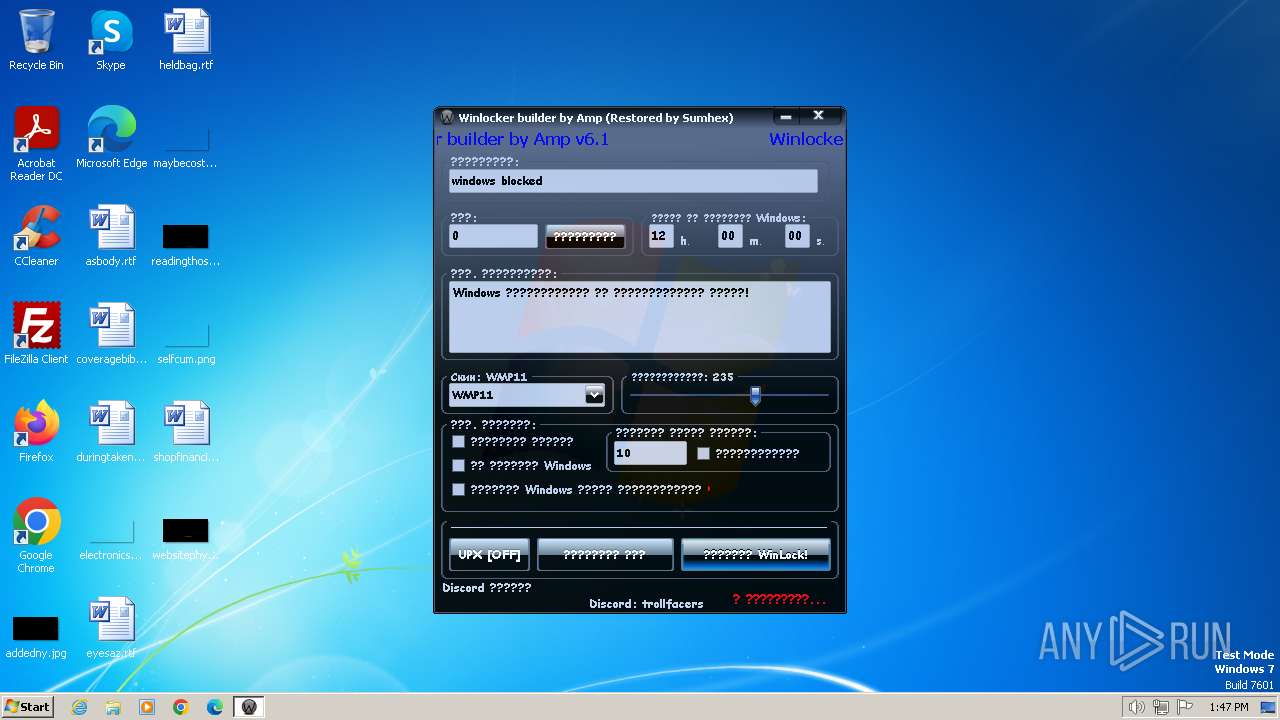Open the asbody.rtf document

pyautogui.click(x=110, y=236)
